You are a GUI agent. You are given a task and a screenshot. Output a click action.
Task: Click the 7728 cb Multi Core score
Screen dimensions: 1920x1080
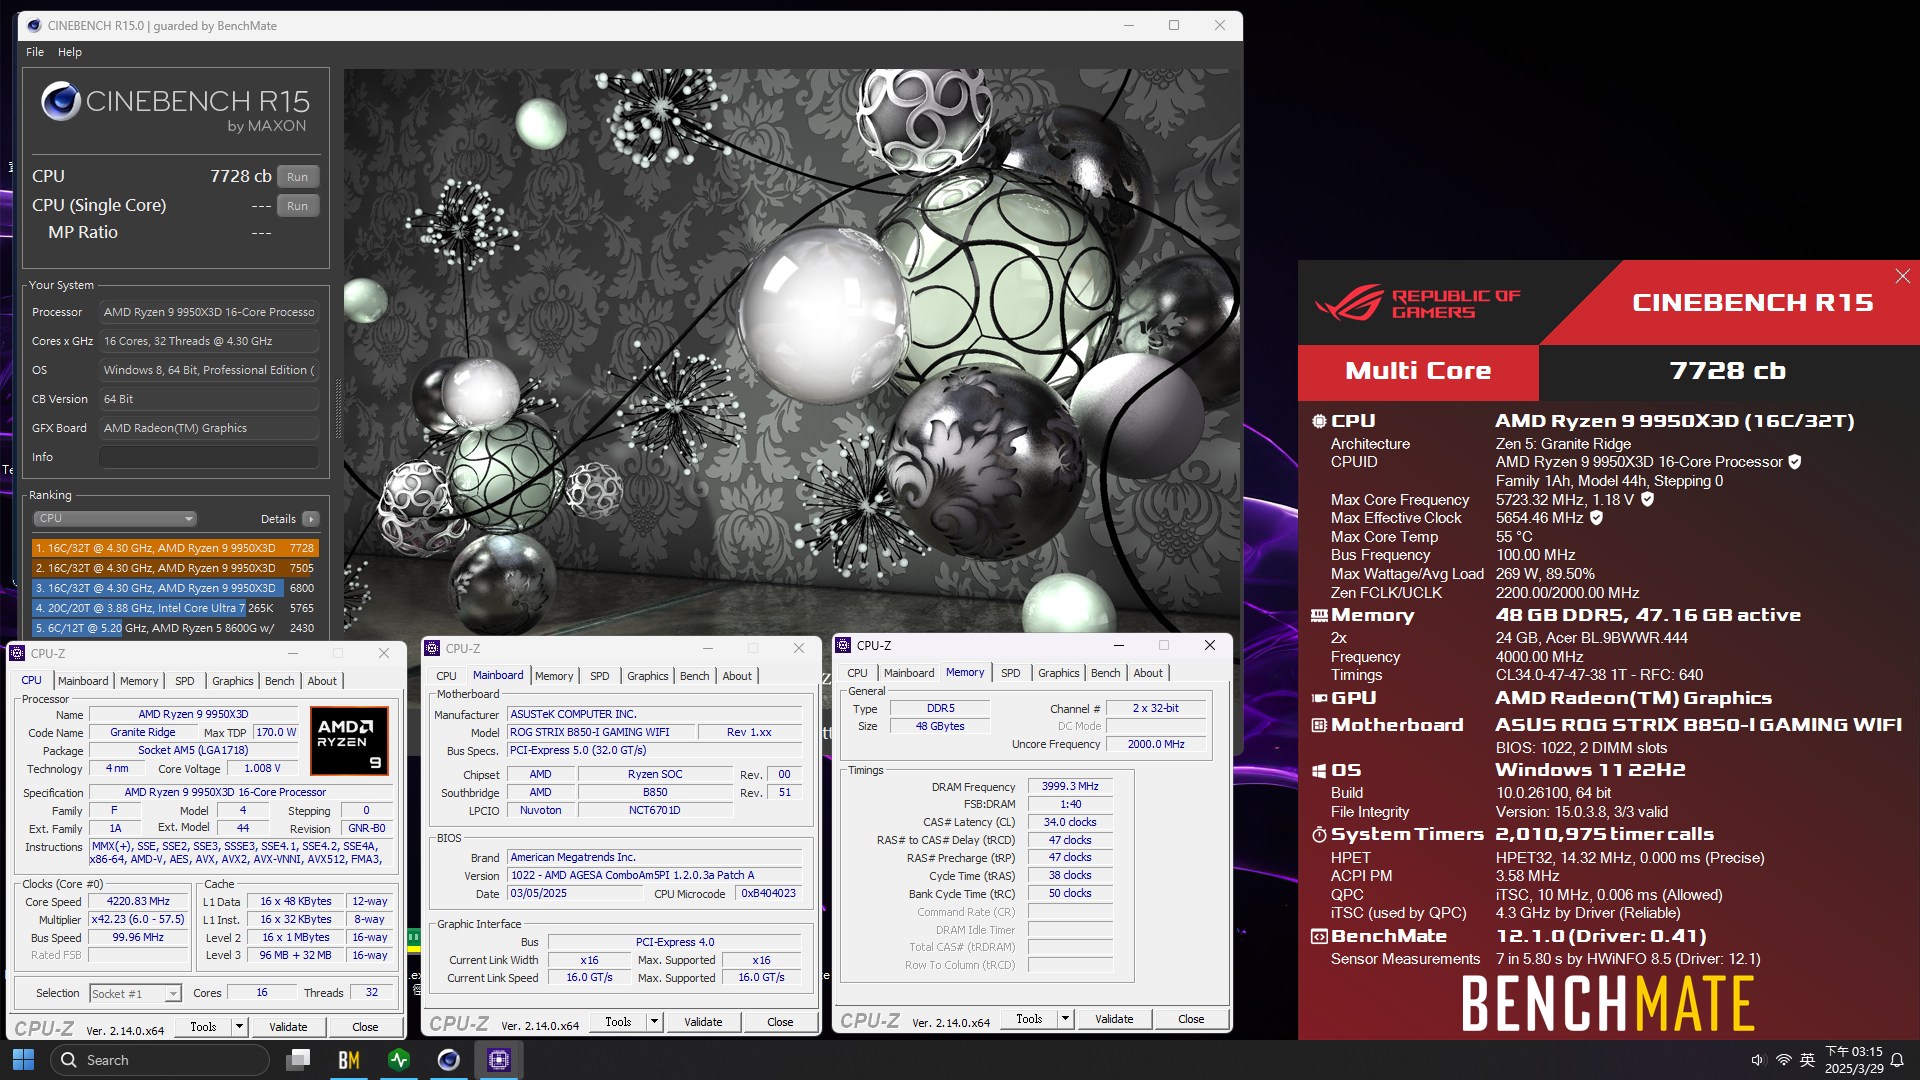tap(1727, 371)
